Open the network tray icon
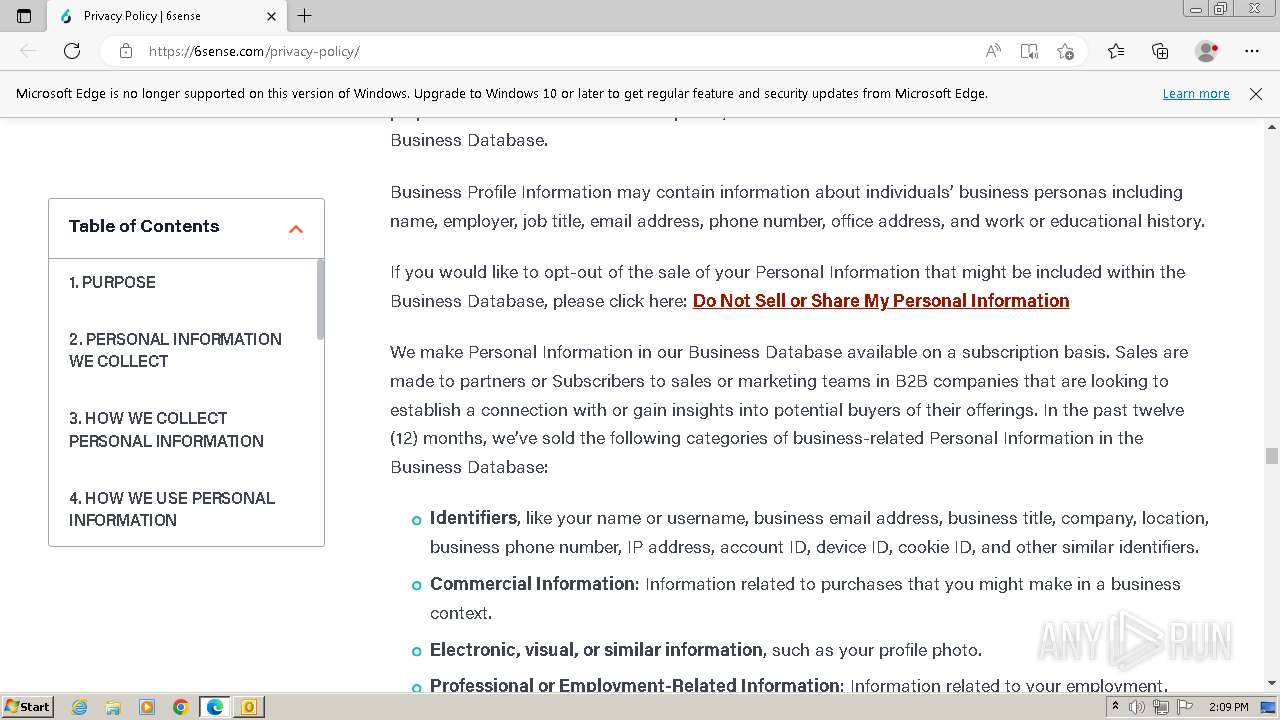This screenshot has height=720, width=1280. point(1160,707)
